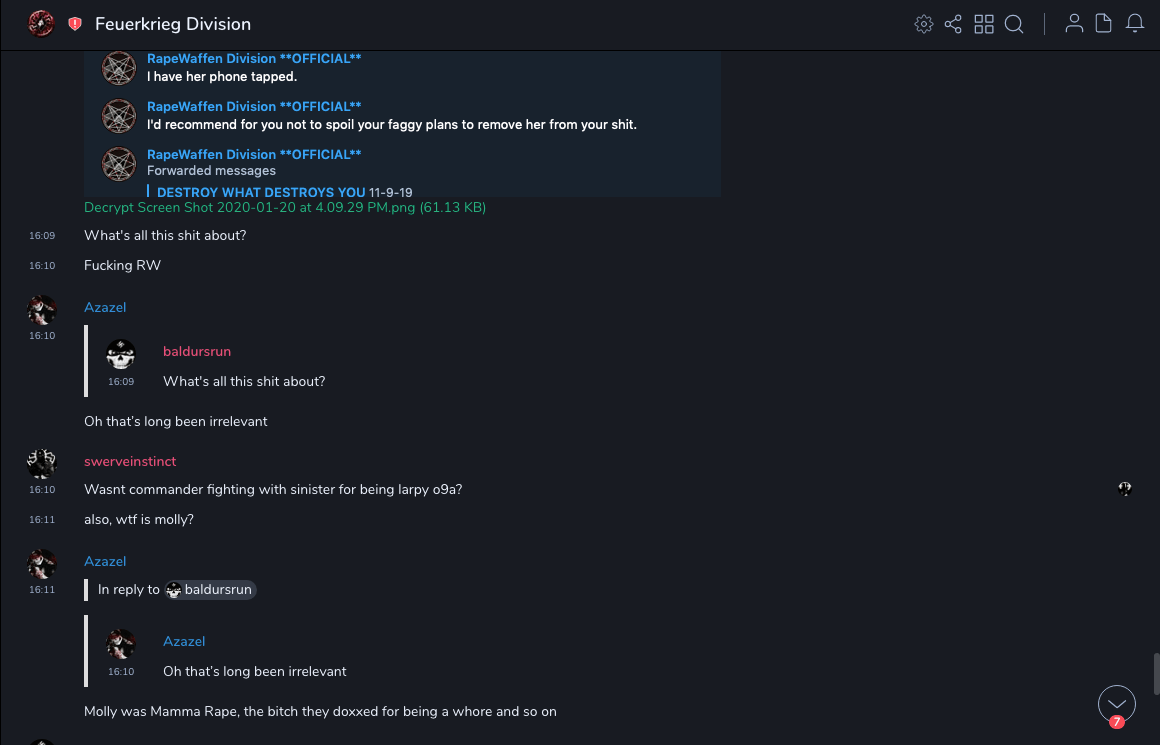Click the 16:09 timestamp beside the first message
Image resolution: width=1160 pixels, height=745 pixels.
[42, 236]
